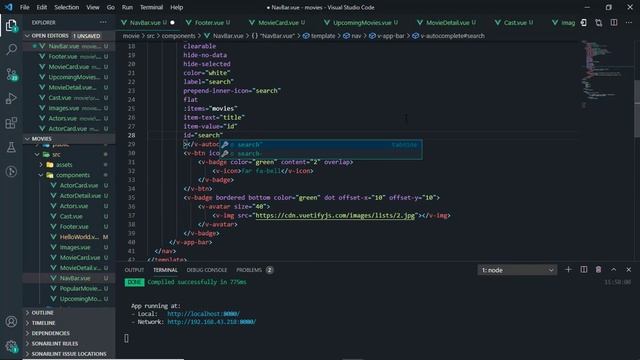Open the Explorer view in activity bar
Screen dimensions: 640x360
tap(11, 25)
